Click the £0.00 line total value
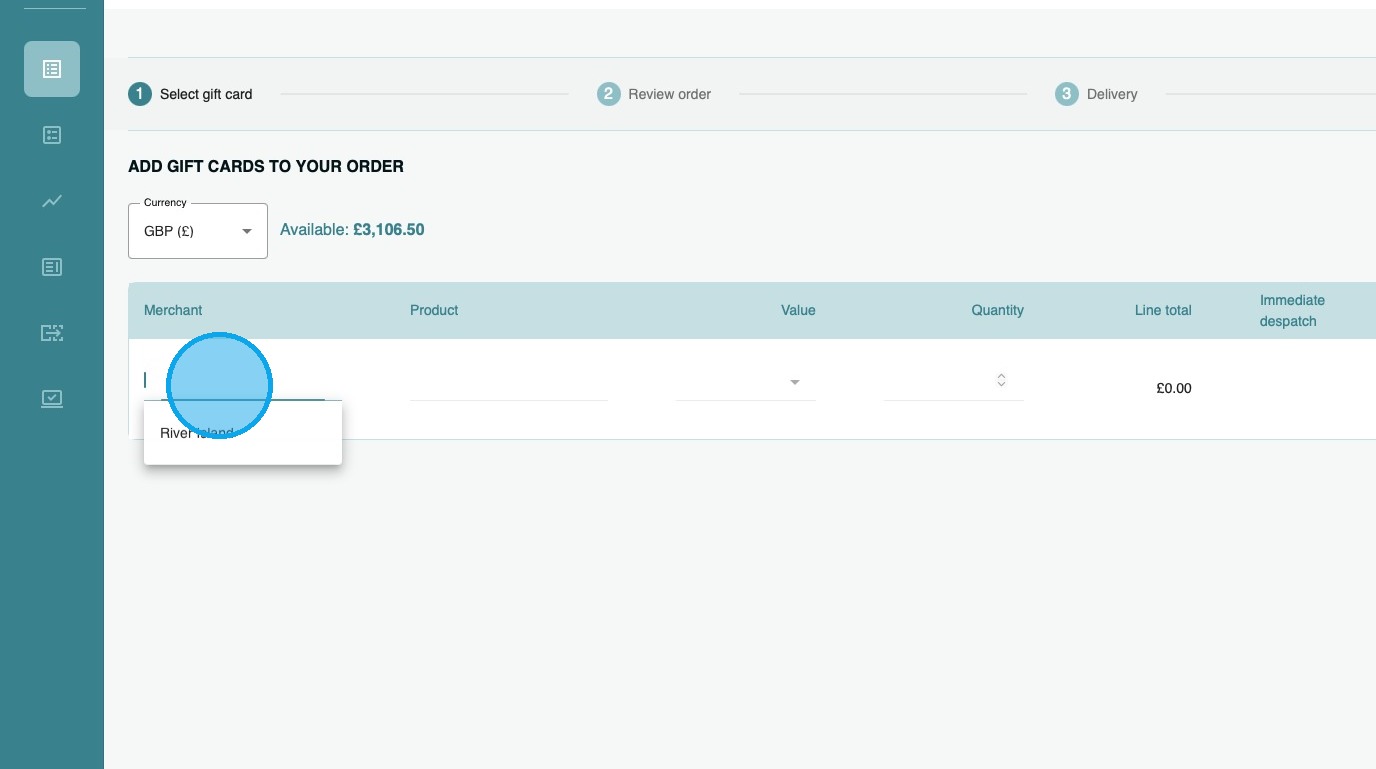Screen dimensions: 1376x769 [x=1174, y=388]
